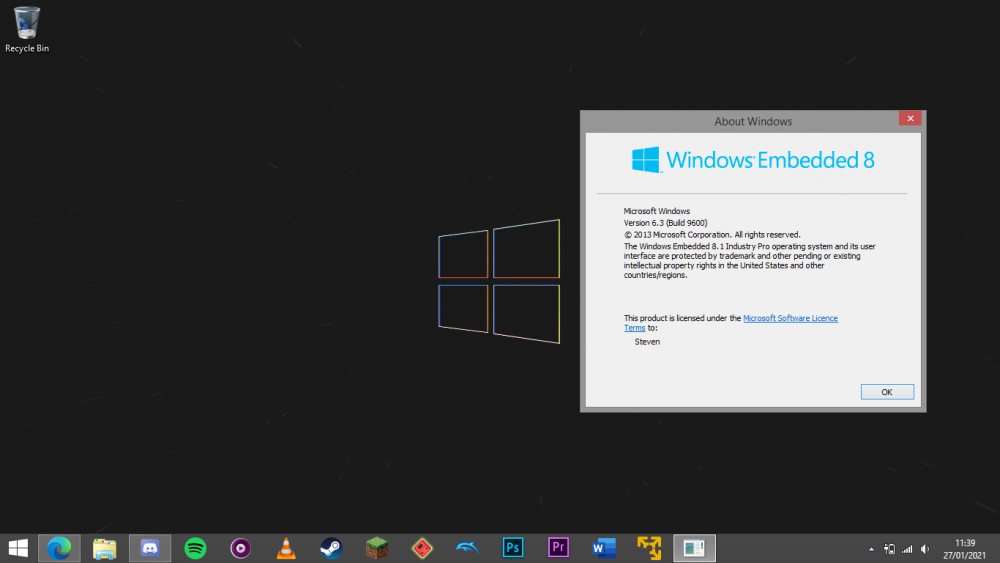This screenshot has width=1000, height=563.
Task: Launch Adobe Photoshop from the taskbar
Action: pos(513,548)
